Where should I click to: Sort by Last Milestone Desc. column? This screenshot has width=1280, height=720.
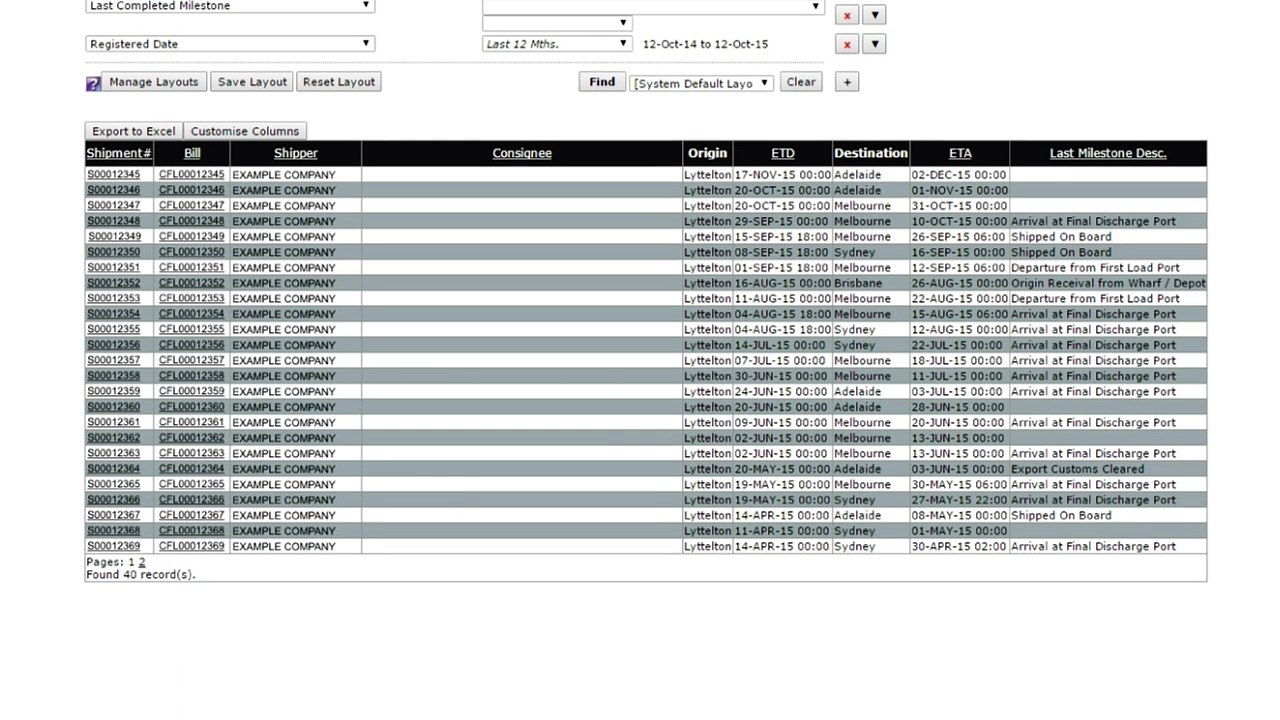click(x=1108, y=153)
